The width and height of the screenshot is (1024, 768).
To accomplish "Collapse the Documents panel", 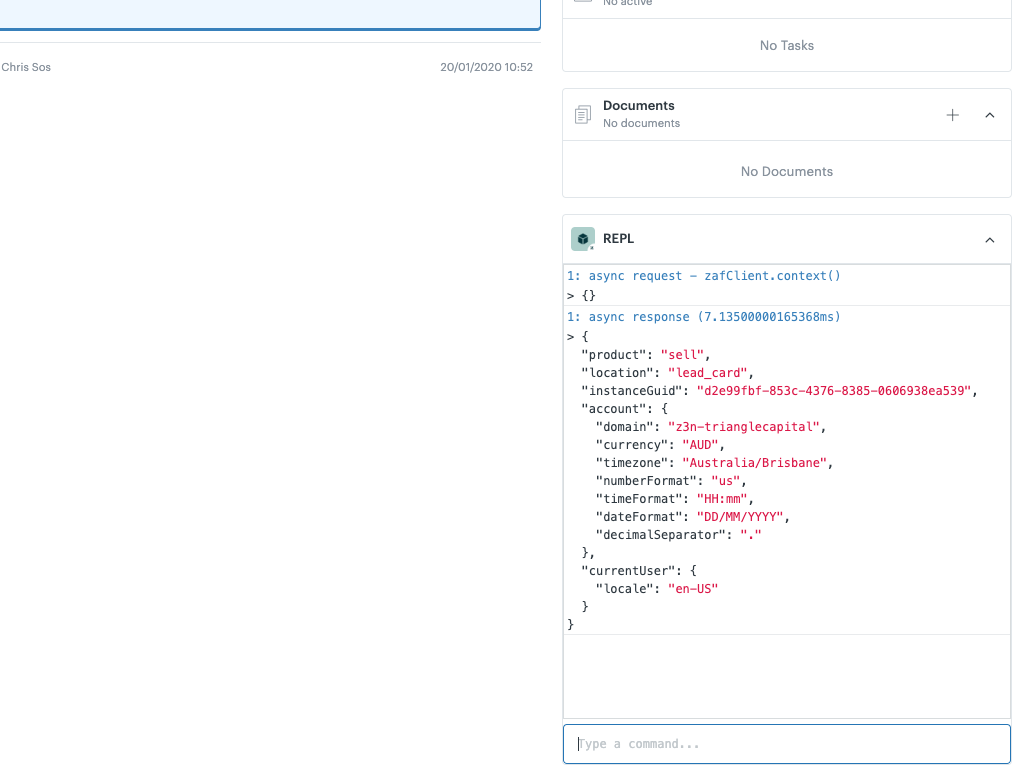I will (x=989, y=115).
